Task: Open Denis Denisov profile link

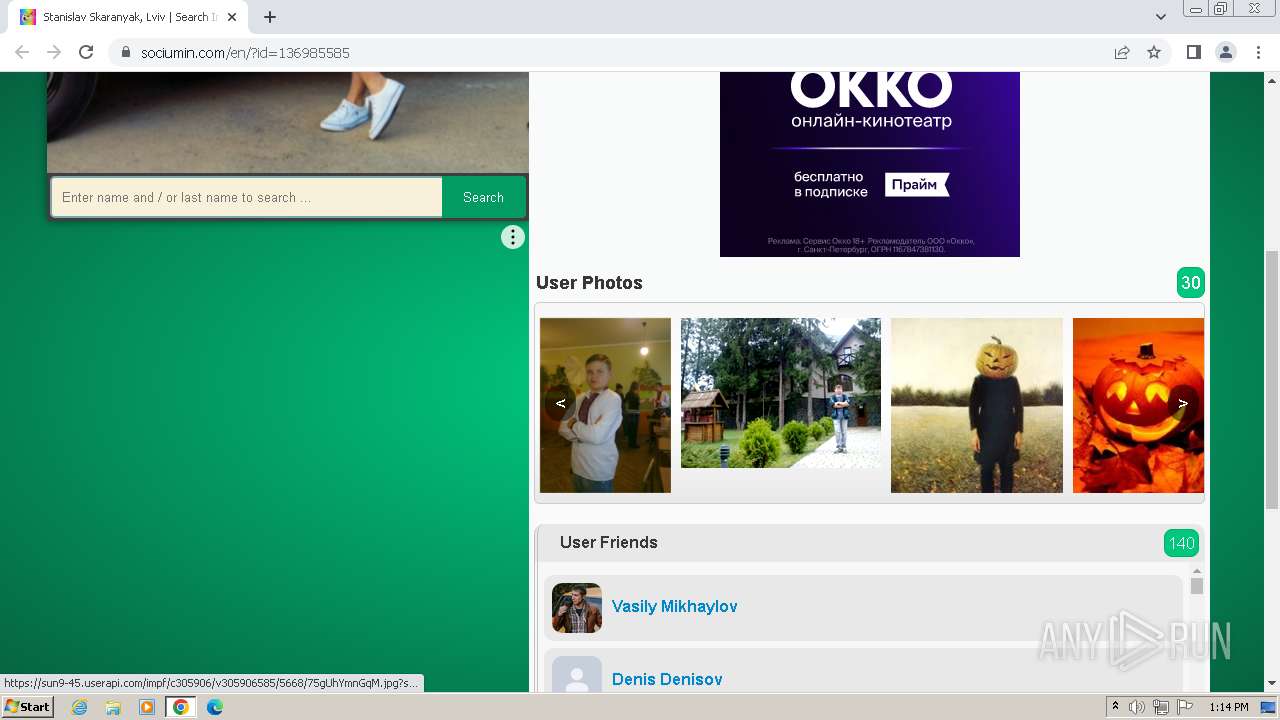Action: tap(667, 679)
